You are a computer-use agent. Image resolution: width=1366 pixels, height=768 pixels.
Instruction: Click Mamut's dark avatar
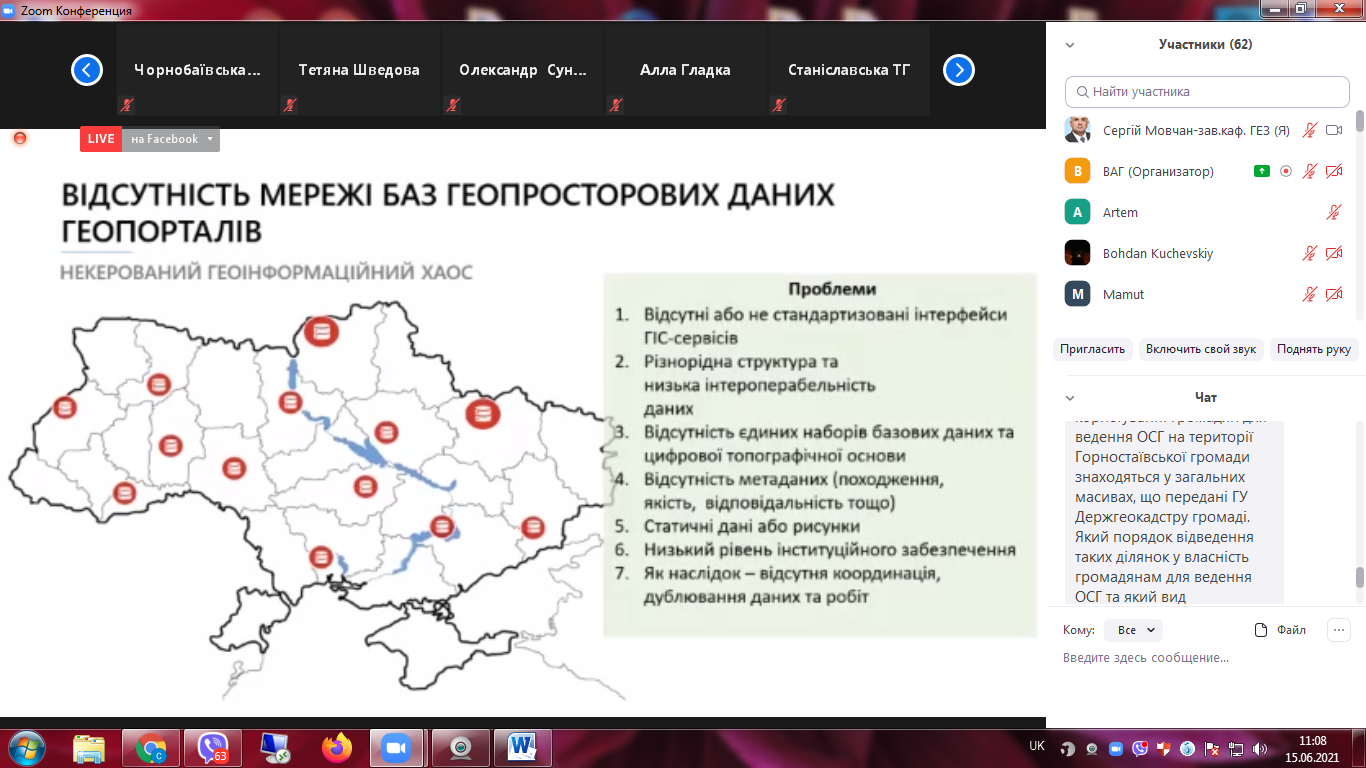coord(1077,294)
